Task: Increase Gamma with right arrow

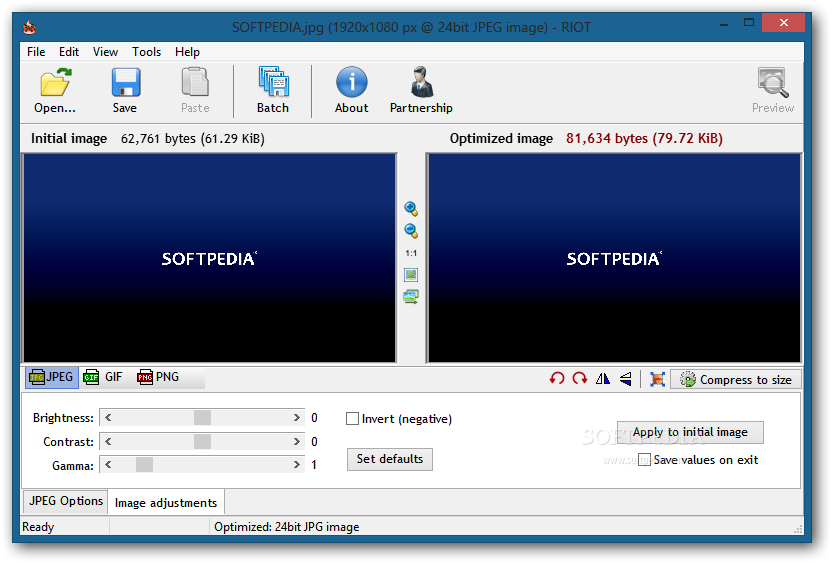Action: [x=297, y=465]
